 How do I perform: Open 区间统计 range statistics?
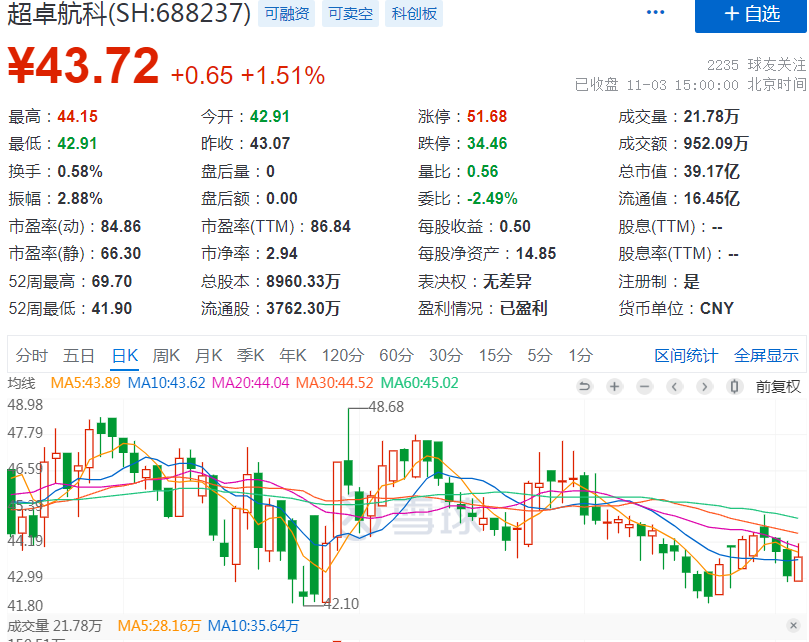(x=686, y=356)
